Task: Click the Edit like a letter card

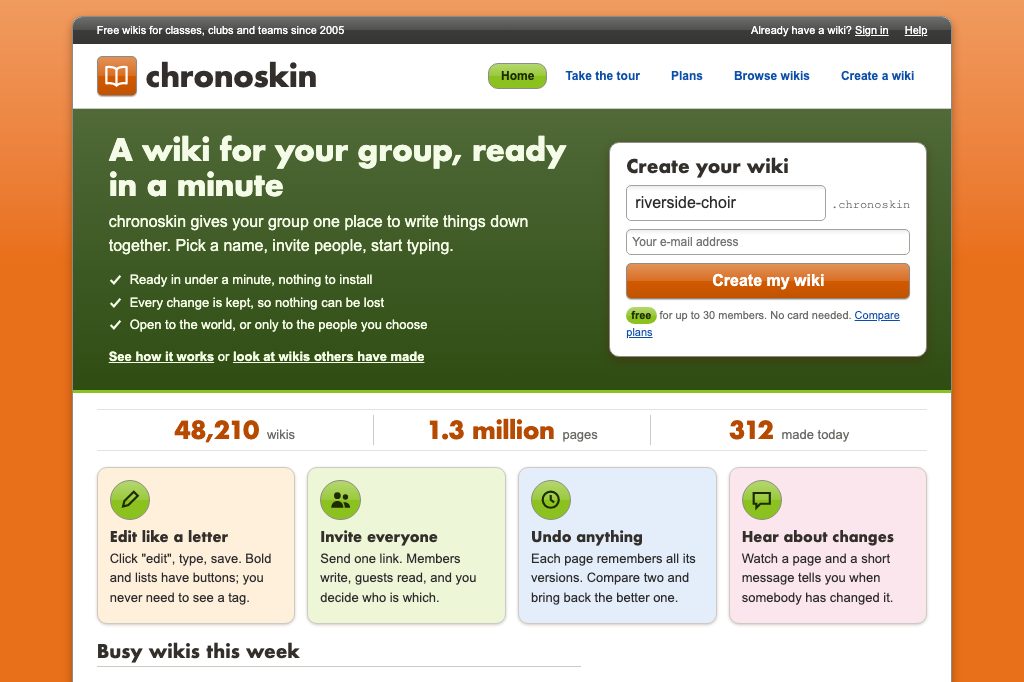Action: (196, 545)
